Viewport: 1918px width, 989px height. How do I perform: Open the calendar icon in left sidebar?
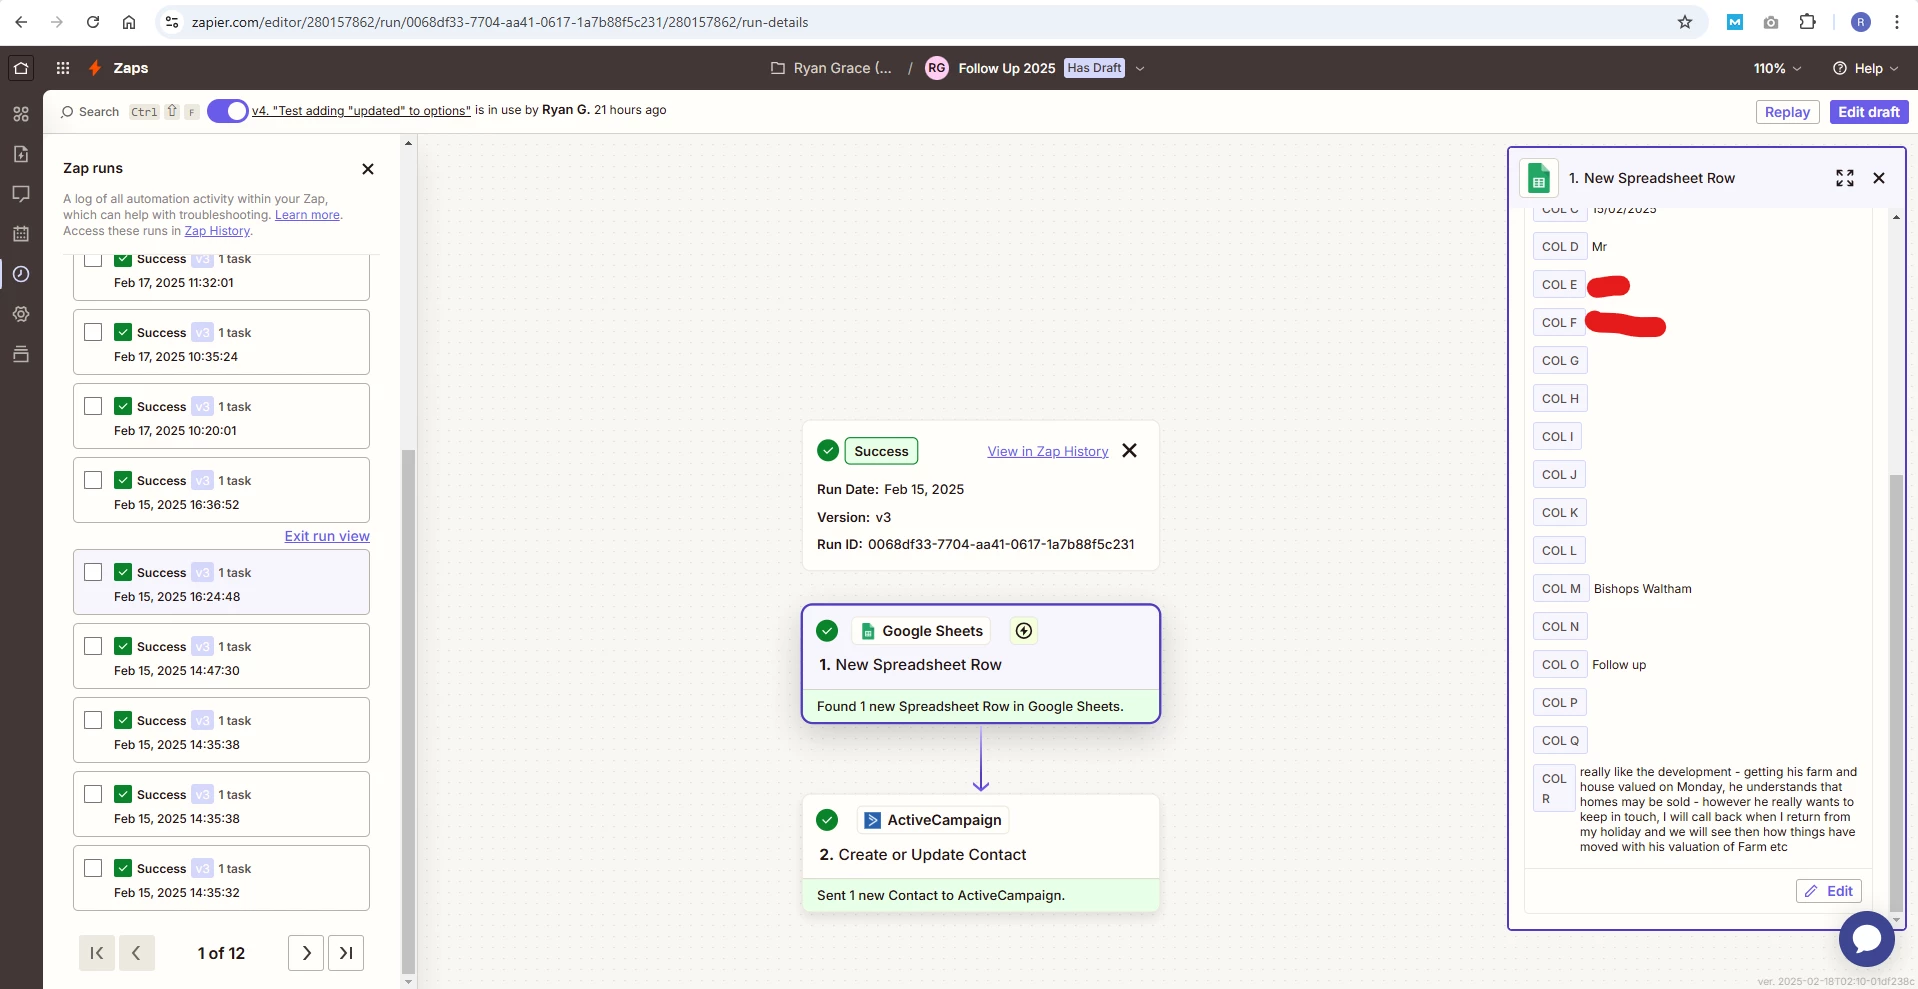point(21,234)
